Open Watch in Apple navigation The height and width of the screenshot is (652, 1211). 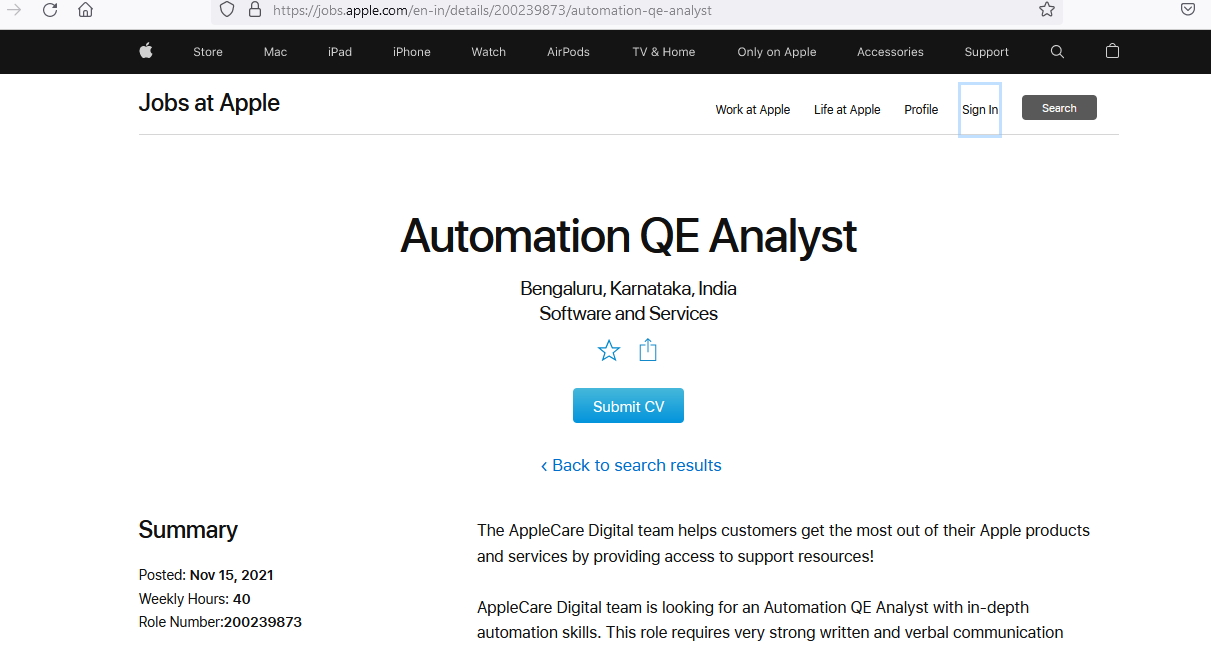(x=489, y=52)
